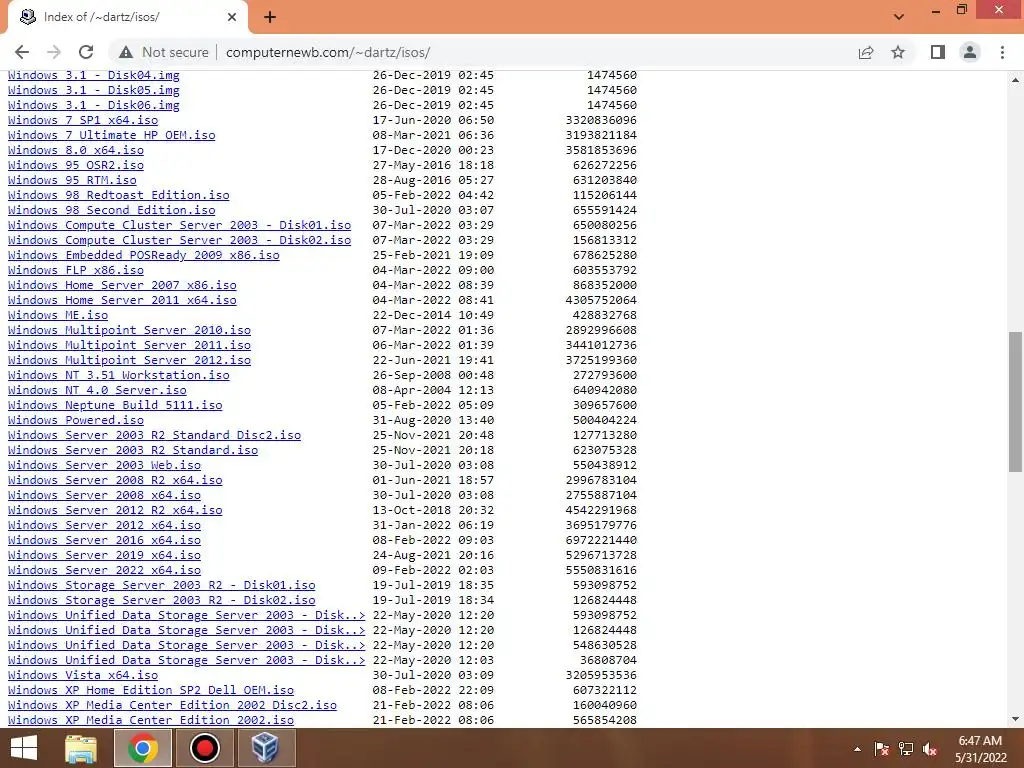Open Windows Embedded POSReady 2009 x86.iso
Viewport: 1024px width, 768px height.
click(144, 255)
